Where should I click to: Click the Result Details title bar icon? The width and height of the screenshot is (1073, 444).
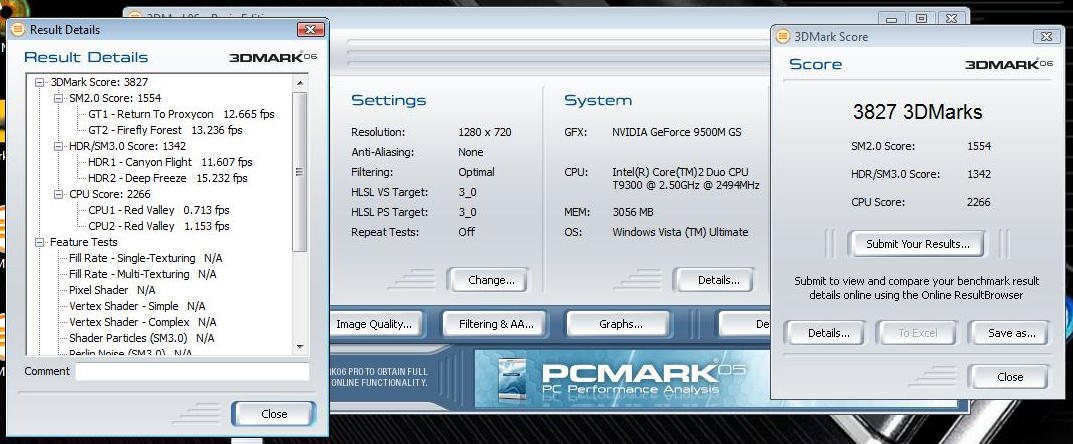18,29
